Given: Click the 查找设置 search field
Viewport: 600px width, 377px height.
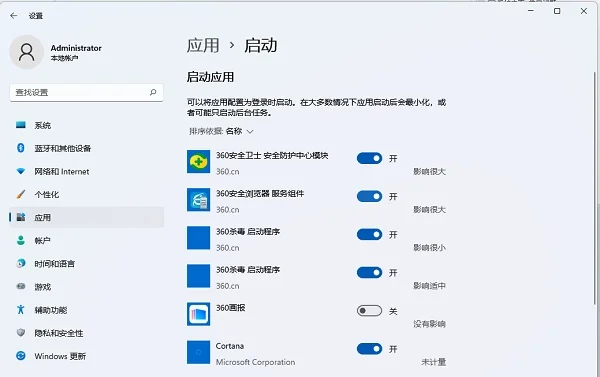Looking at the screenshot, I should point(86,92).
